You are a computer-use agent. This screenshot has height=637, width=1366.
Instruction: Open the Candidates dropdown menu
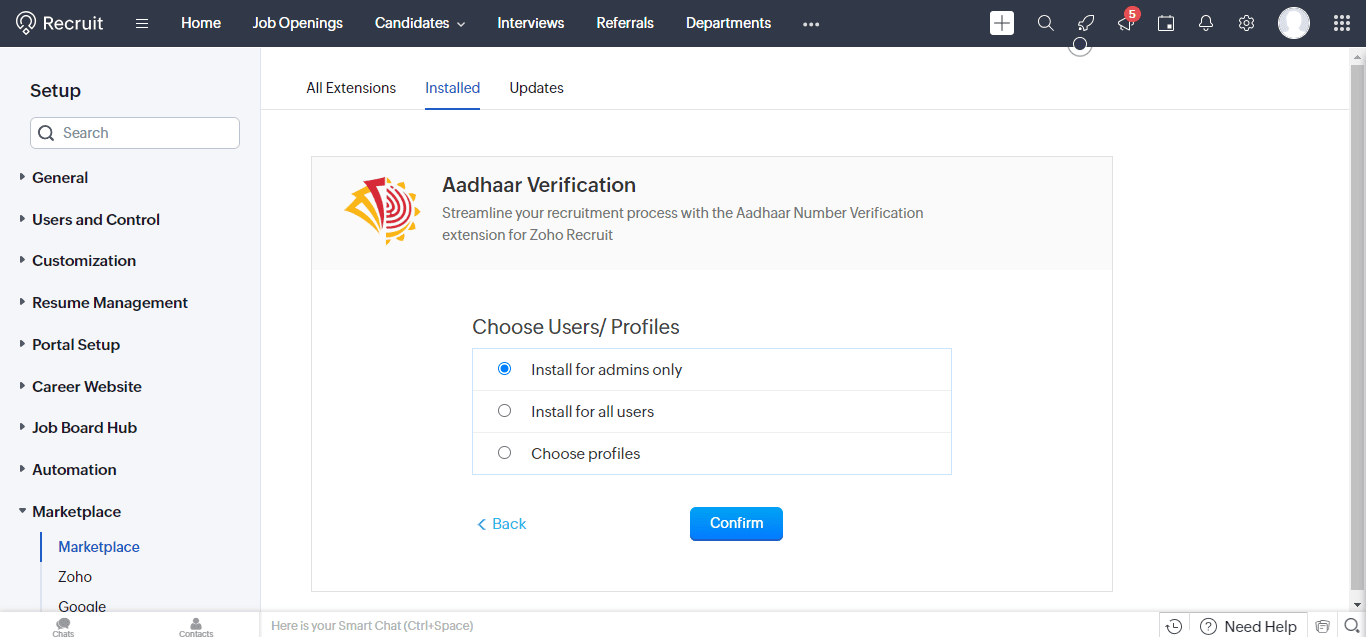pyautogui.click(x=420, y=23)
